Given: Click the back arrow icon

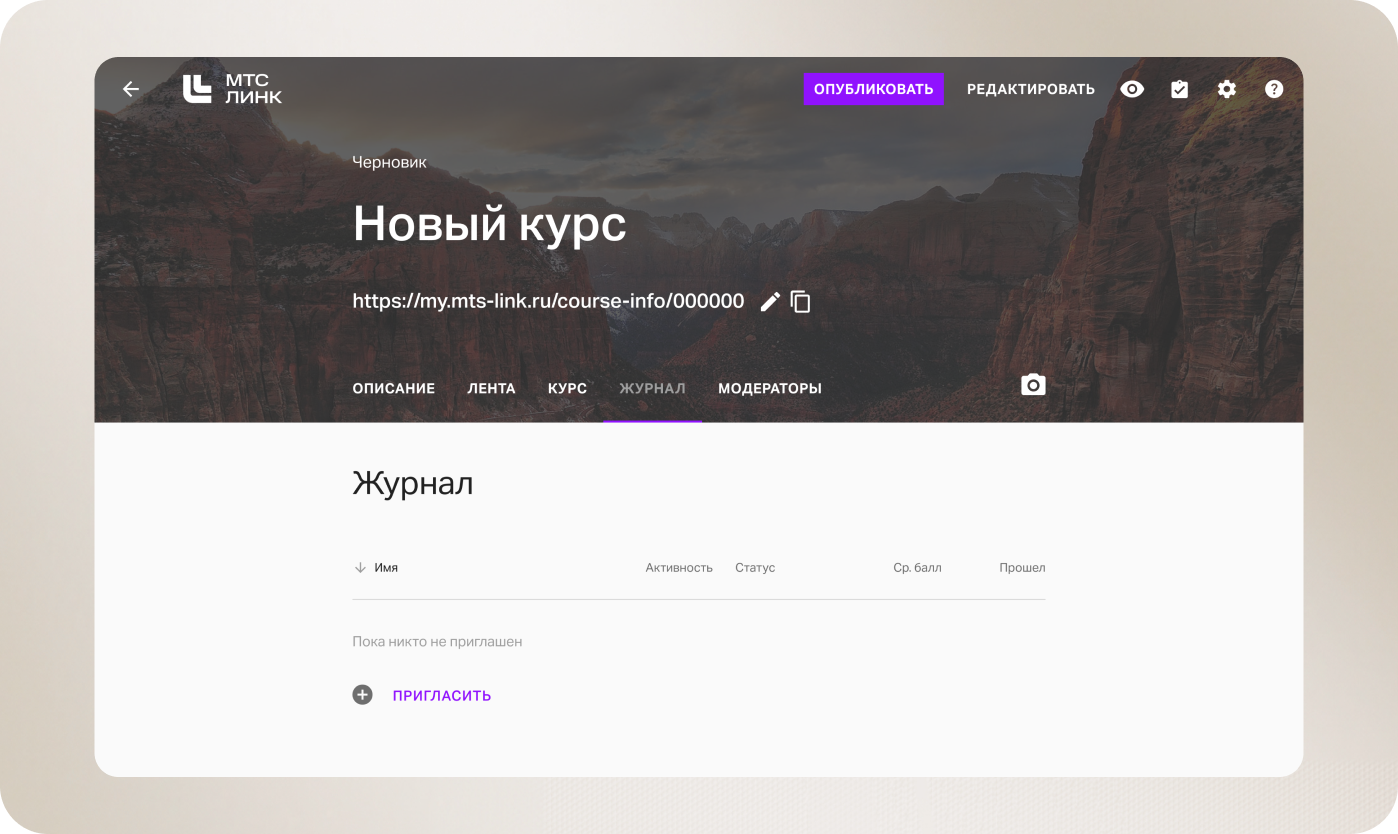Looking at the screenshot, I should (x=131, y=89).
